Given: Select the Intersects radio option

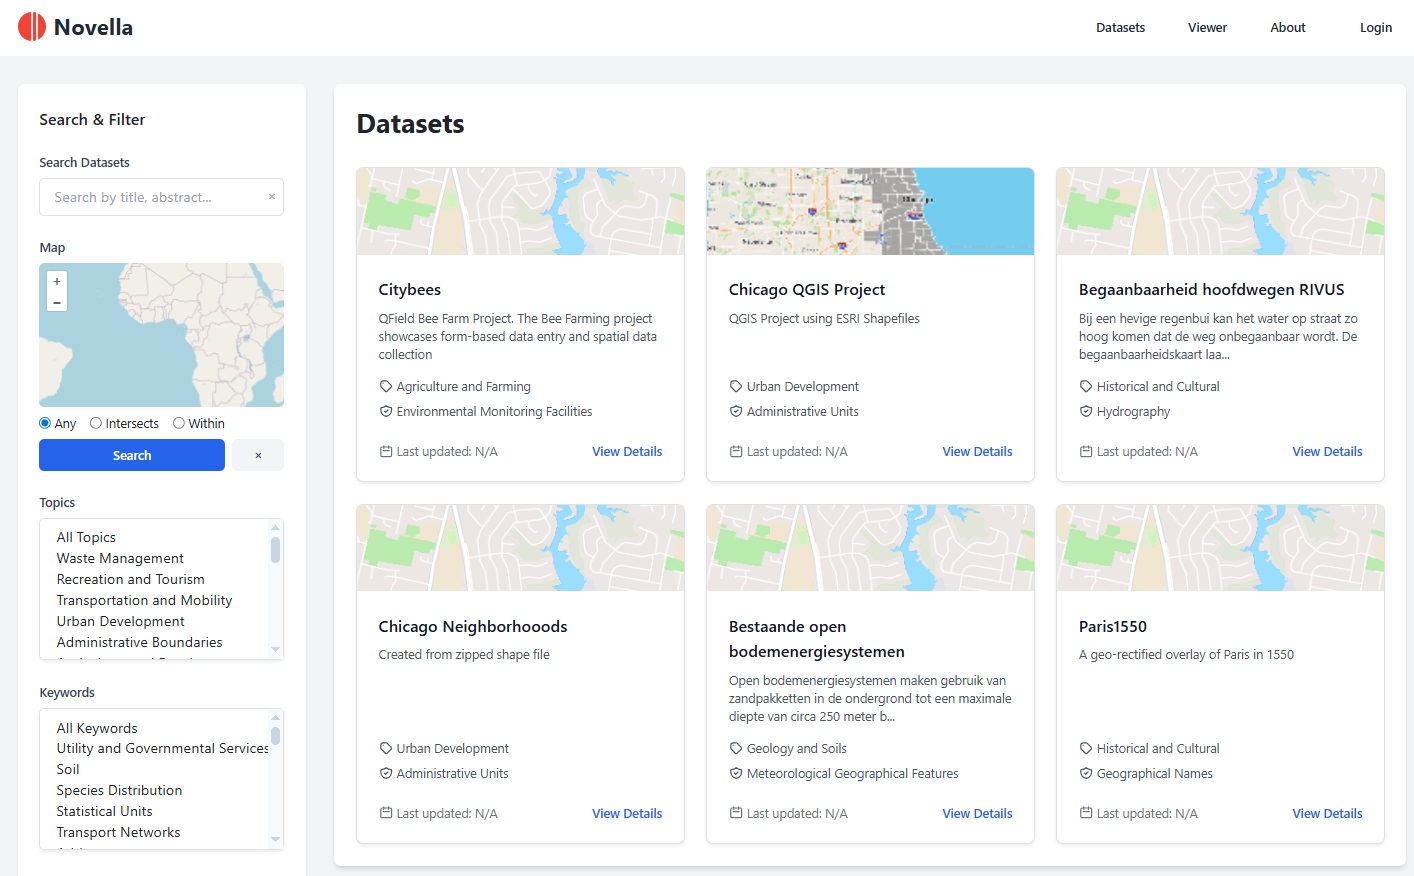Looking at the screenshot, I should 96,423.
